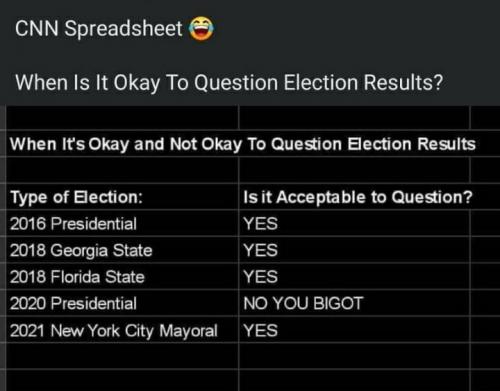
Task: Select the 'CNN Spreadsheet' title text
Action: (x=99, y=28)
